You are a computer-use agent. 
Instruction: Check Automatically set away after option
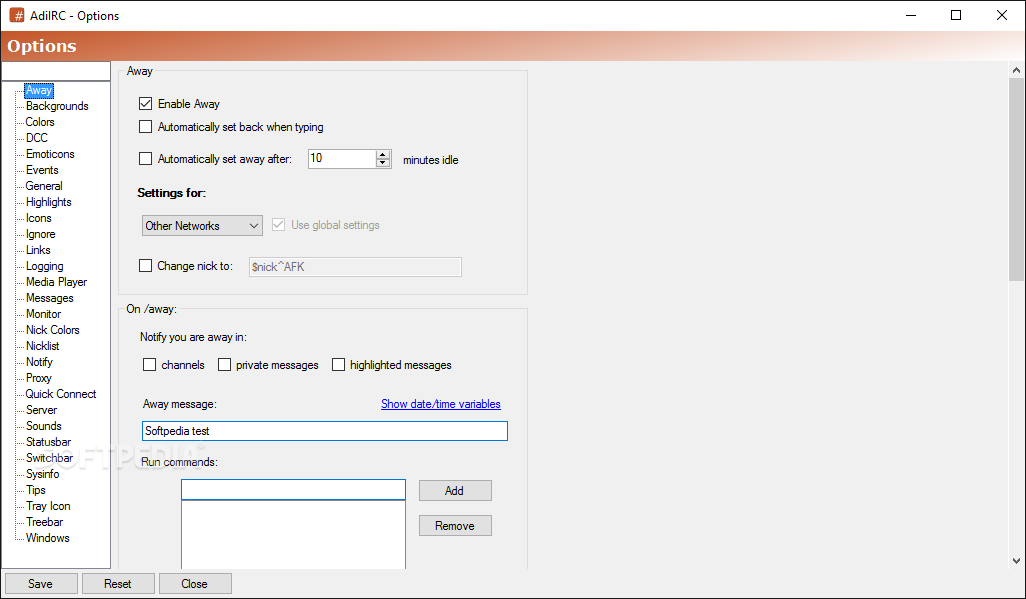pyautogui.click(x=145, y=158)
